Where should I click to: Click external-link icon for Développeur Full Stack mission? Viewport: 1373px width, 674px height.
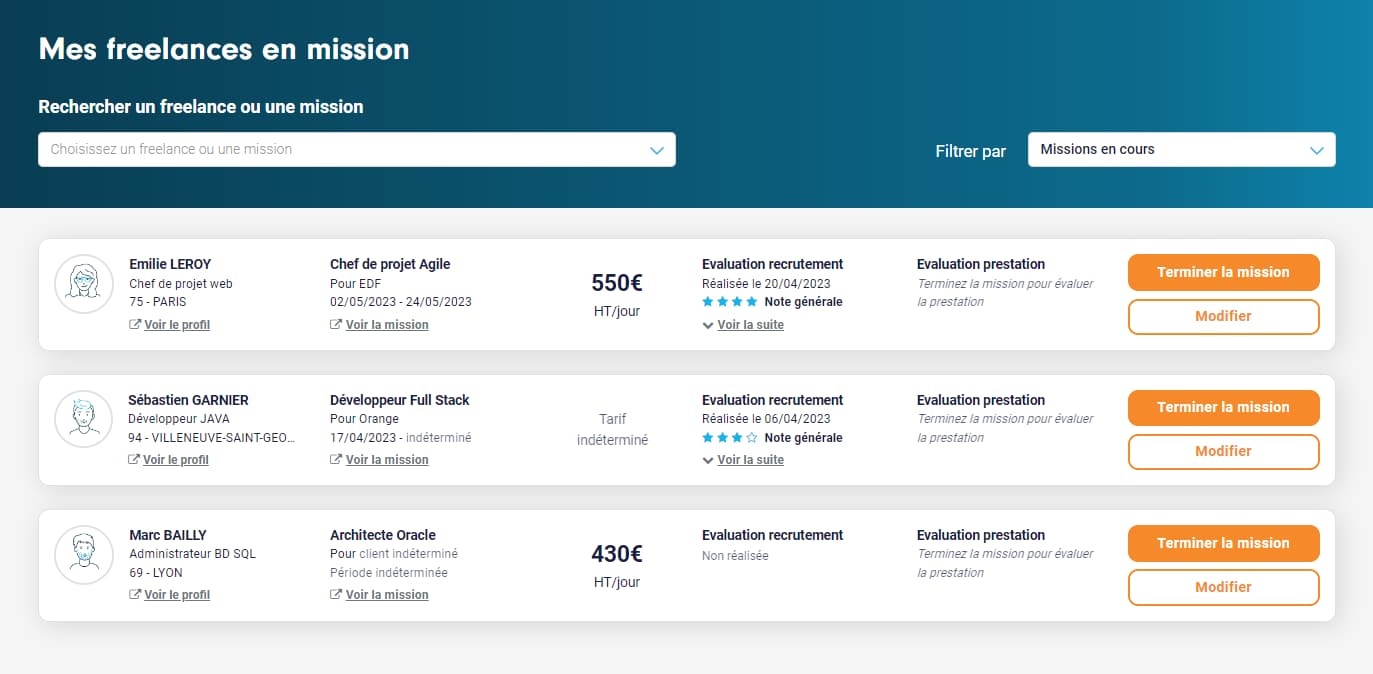(336, 460)
